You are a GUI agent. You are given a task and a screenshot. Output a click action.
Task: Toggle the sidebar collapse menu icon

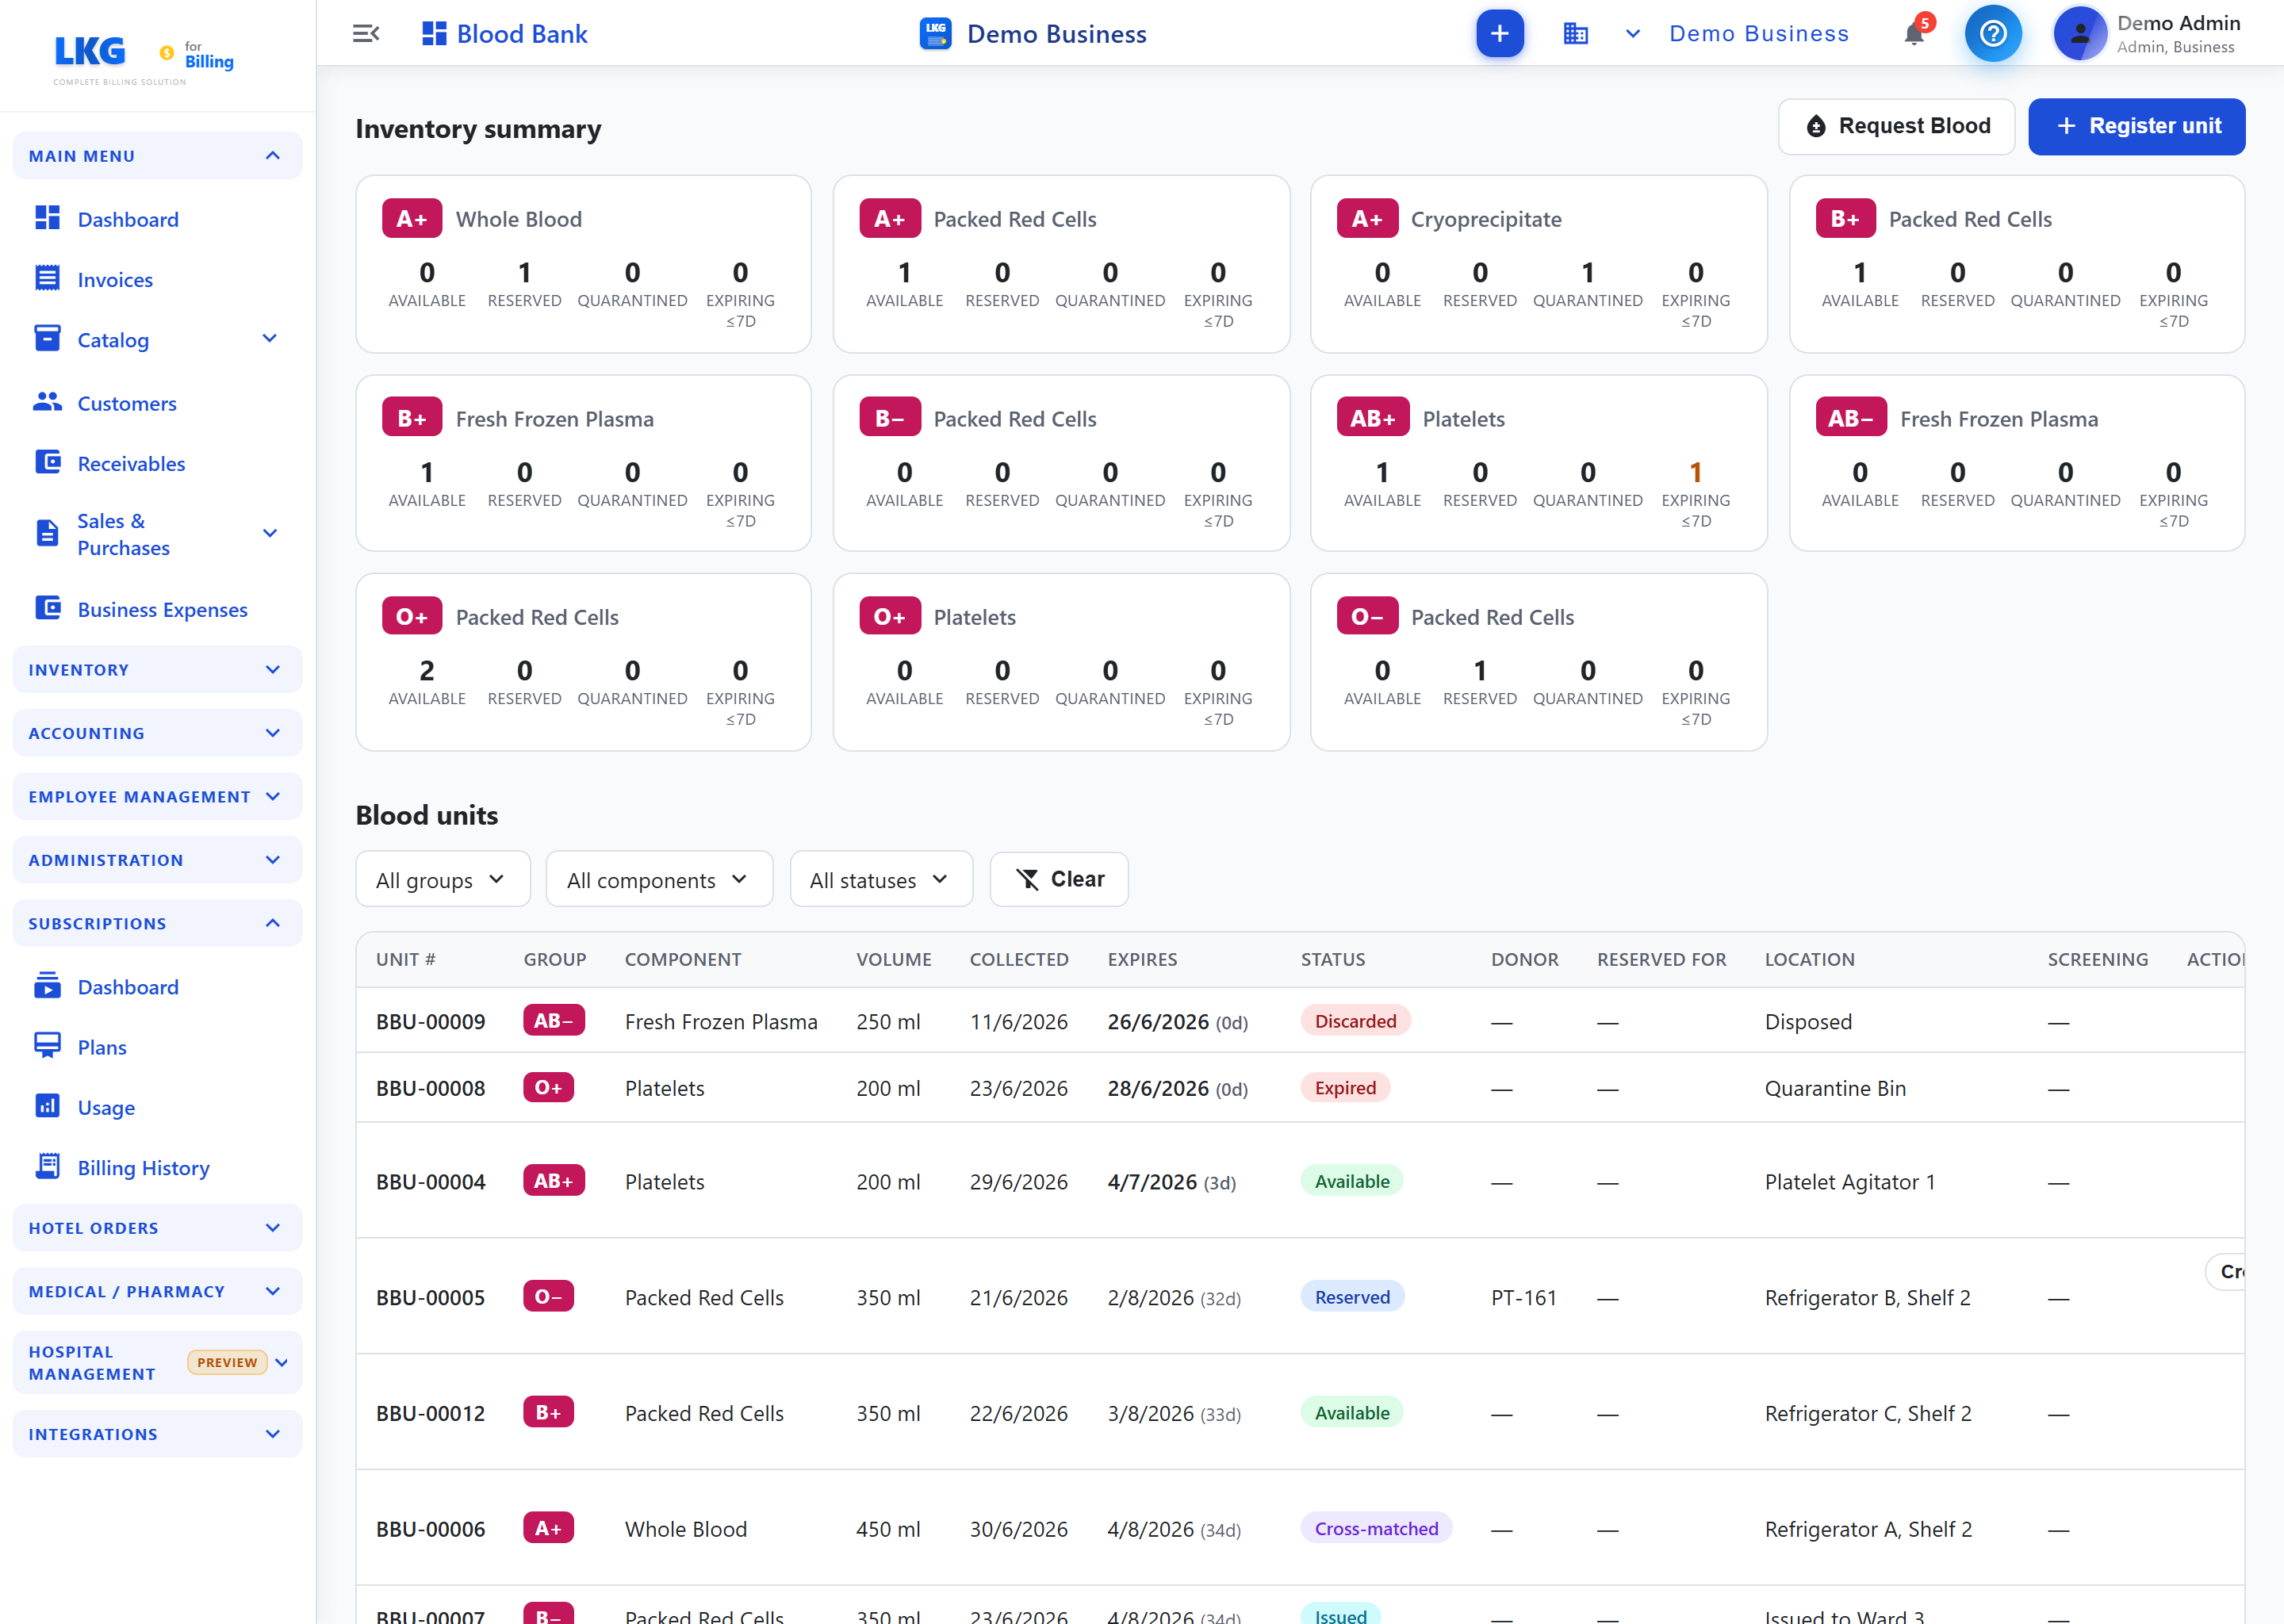(366, 34)
